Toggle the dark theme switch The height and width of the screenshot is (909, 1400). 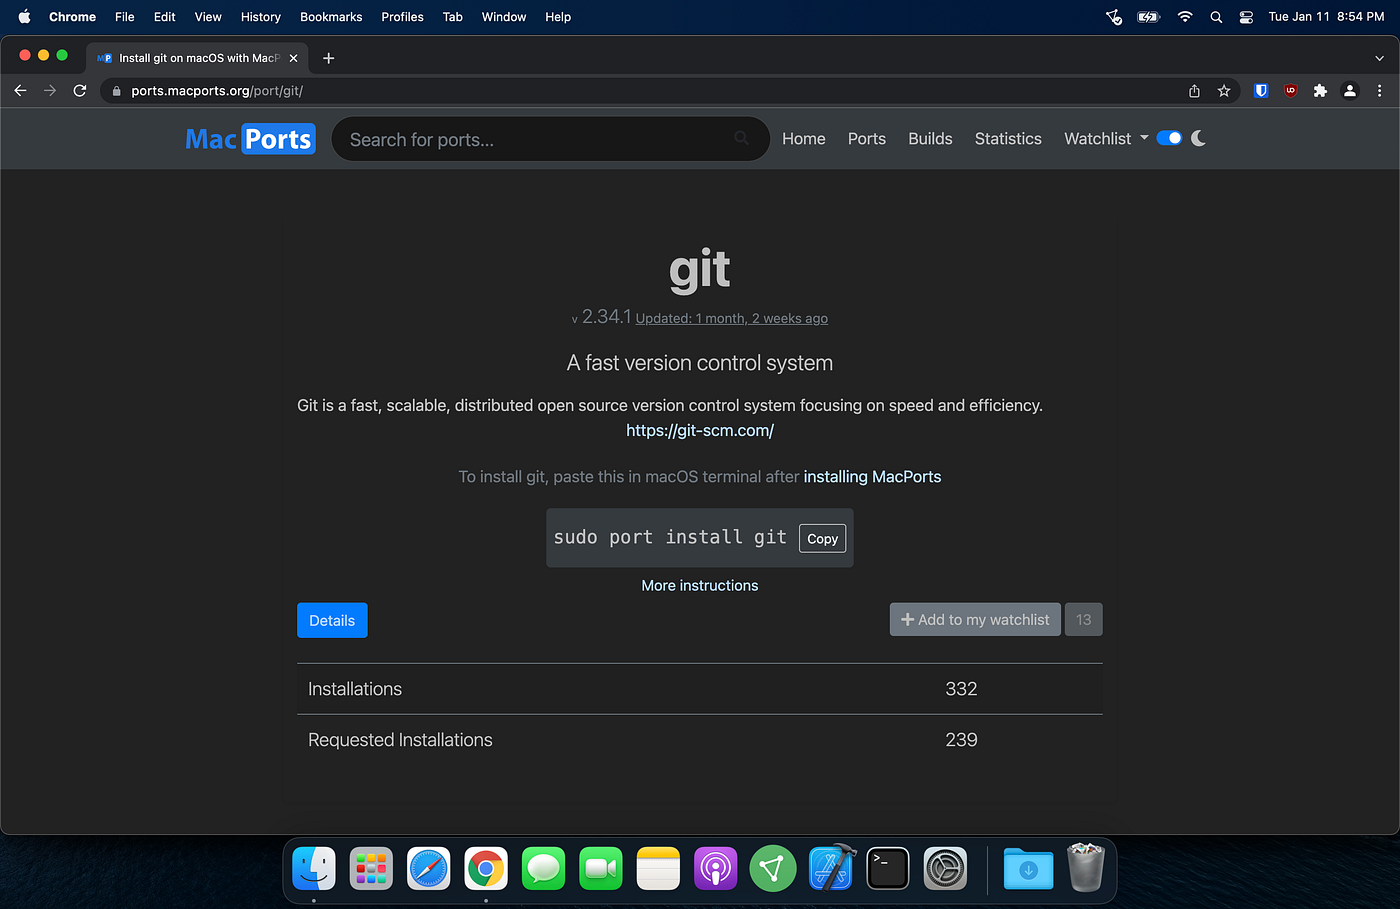1169,138
